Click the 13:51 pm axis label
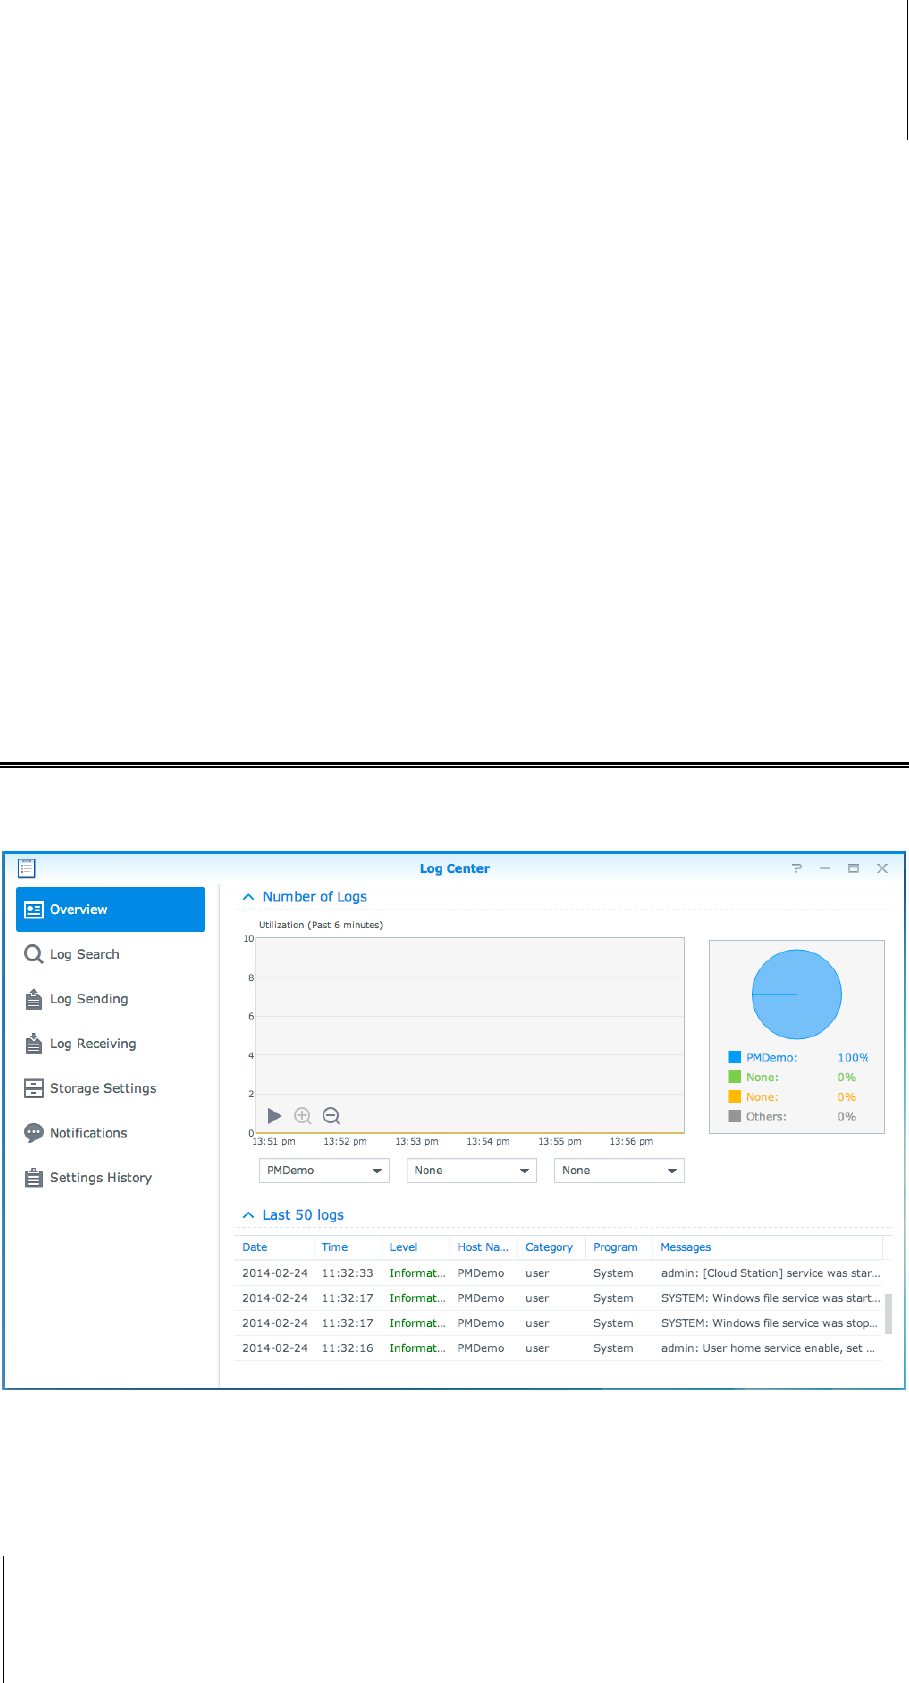 coord(274,1141)
